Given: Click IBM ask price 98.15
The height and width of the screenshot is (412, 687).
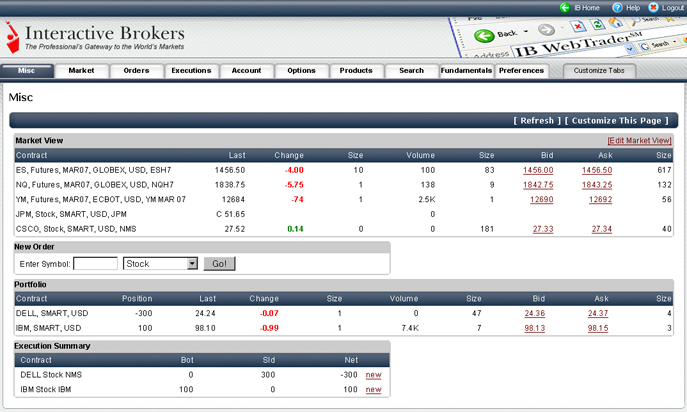Looking at the screenshot, I should [598, 328].
